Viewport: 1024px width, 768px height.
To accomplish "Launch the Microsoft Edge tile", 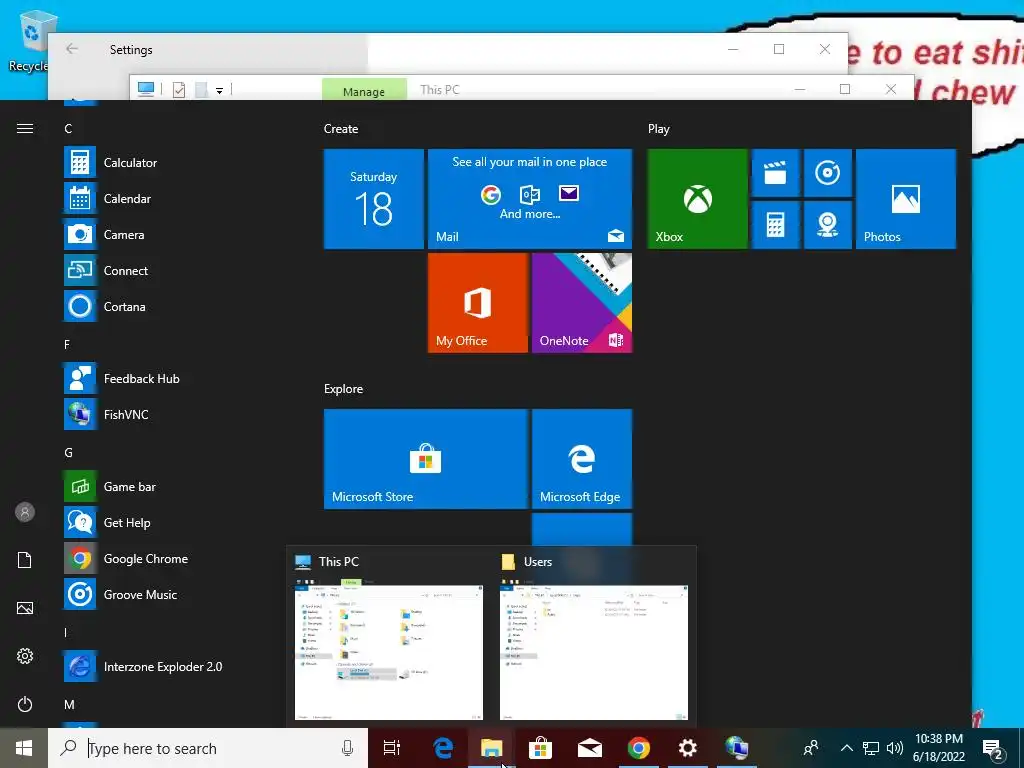I will (582, 458).
